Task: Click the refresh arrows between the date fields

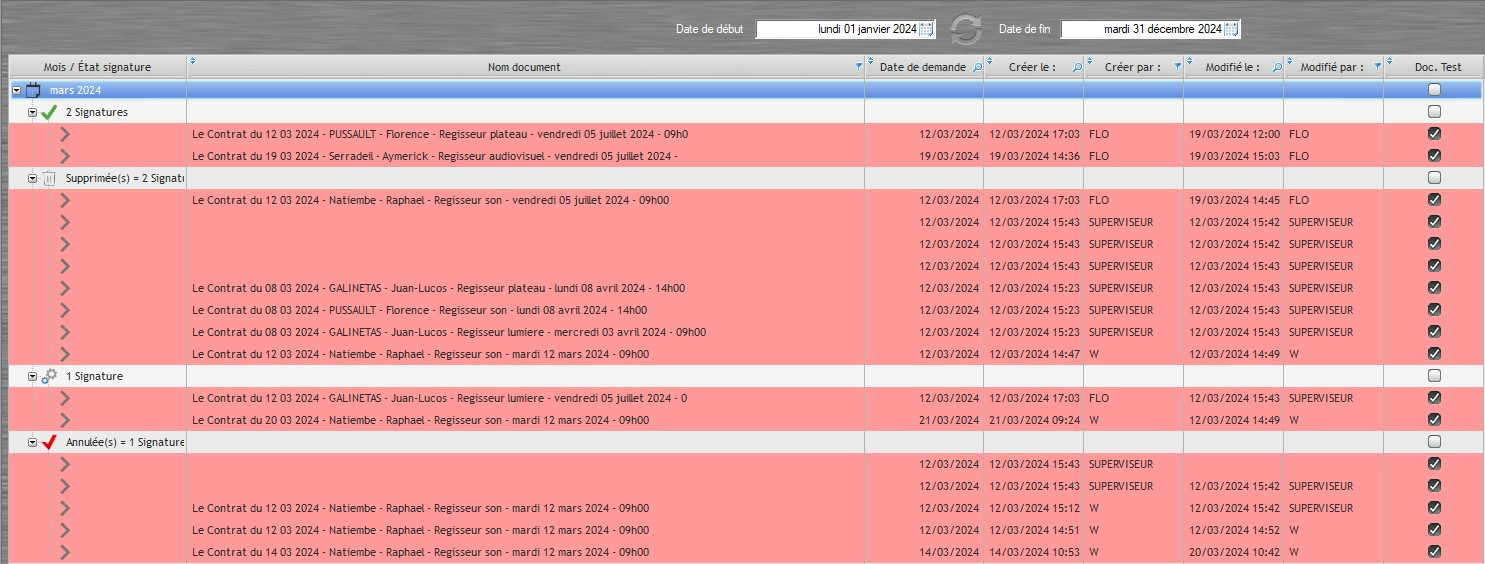Action: pyautogui.click(x=965, y=29)
